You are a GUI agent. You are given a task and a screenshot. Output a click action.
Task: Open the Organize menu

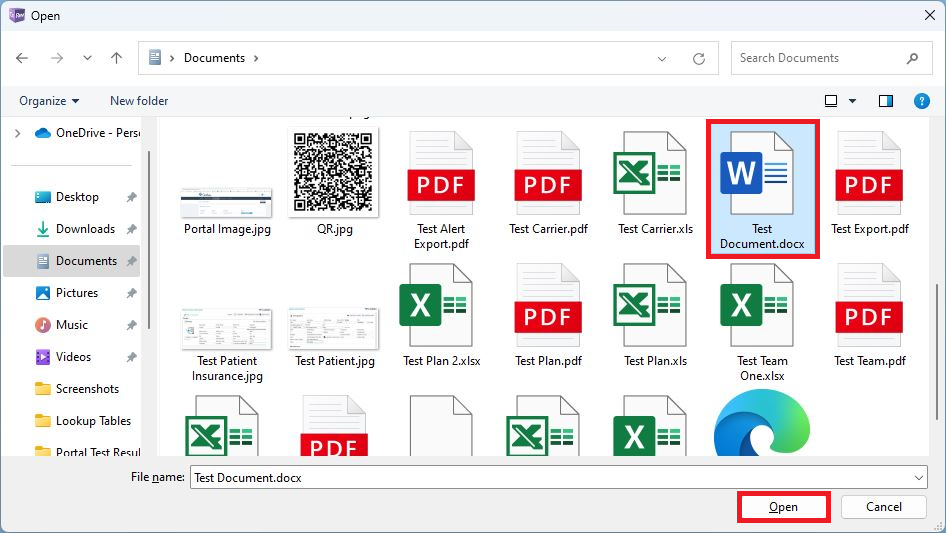coord(49,101)
